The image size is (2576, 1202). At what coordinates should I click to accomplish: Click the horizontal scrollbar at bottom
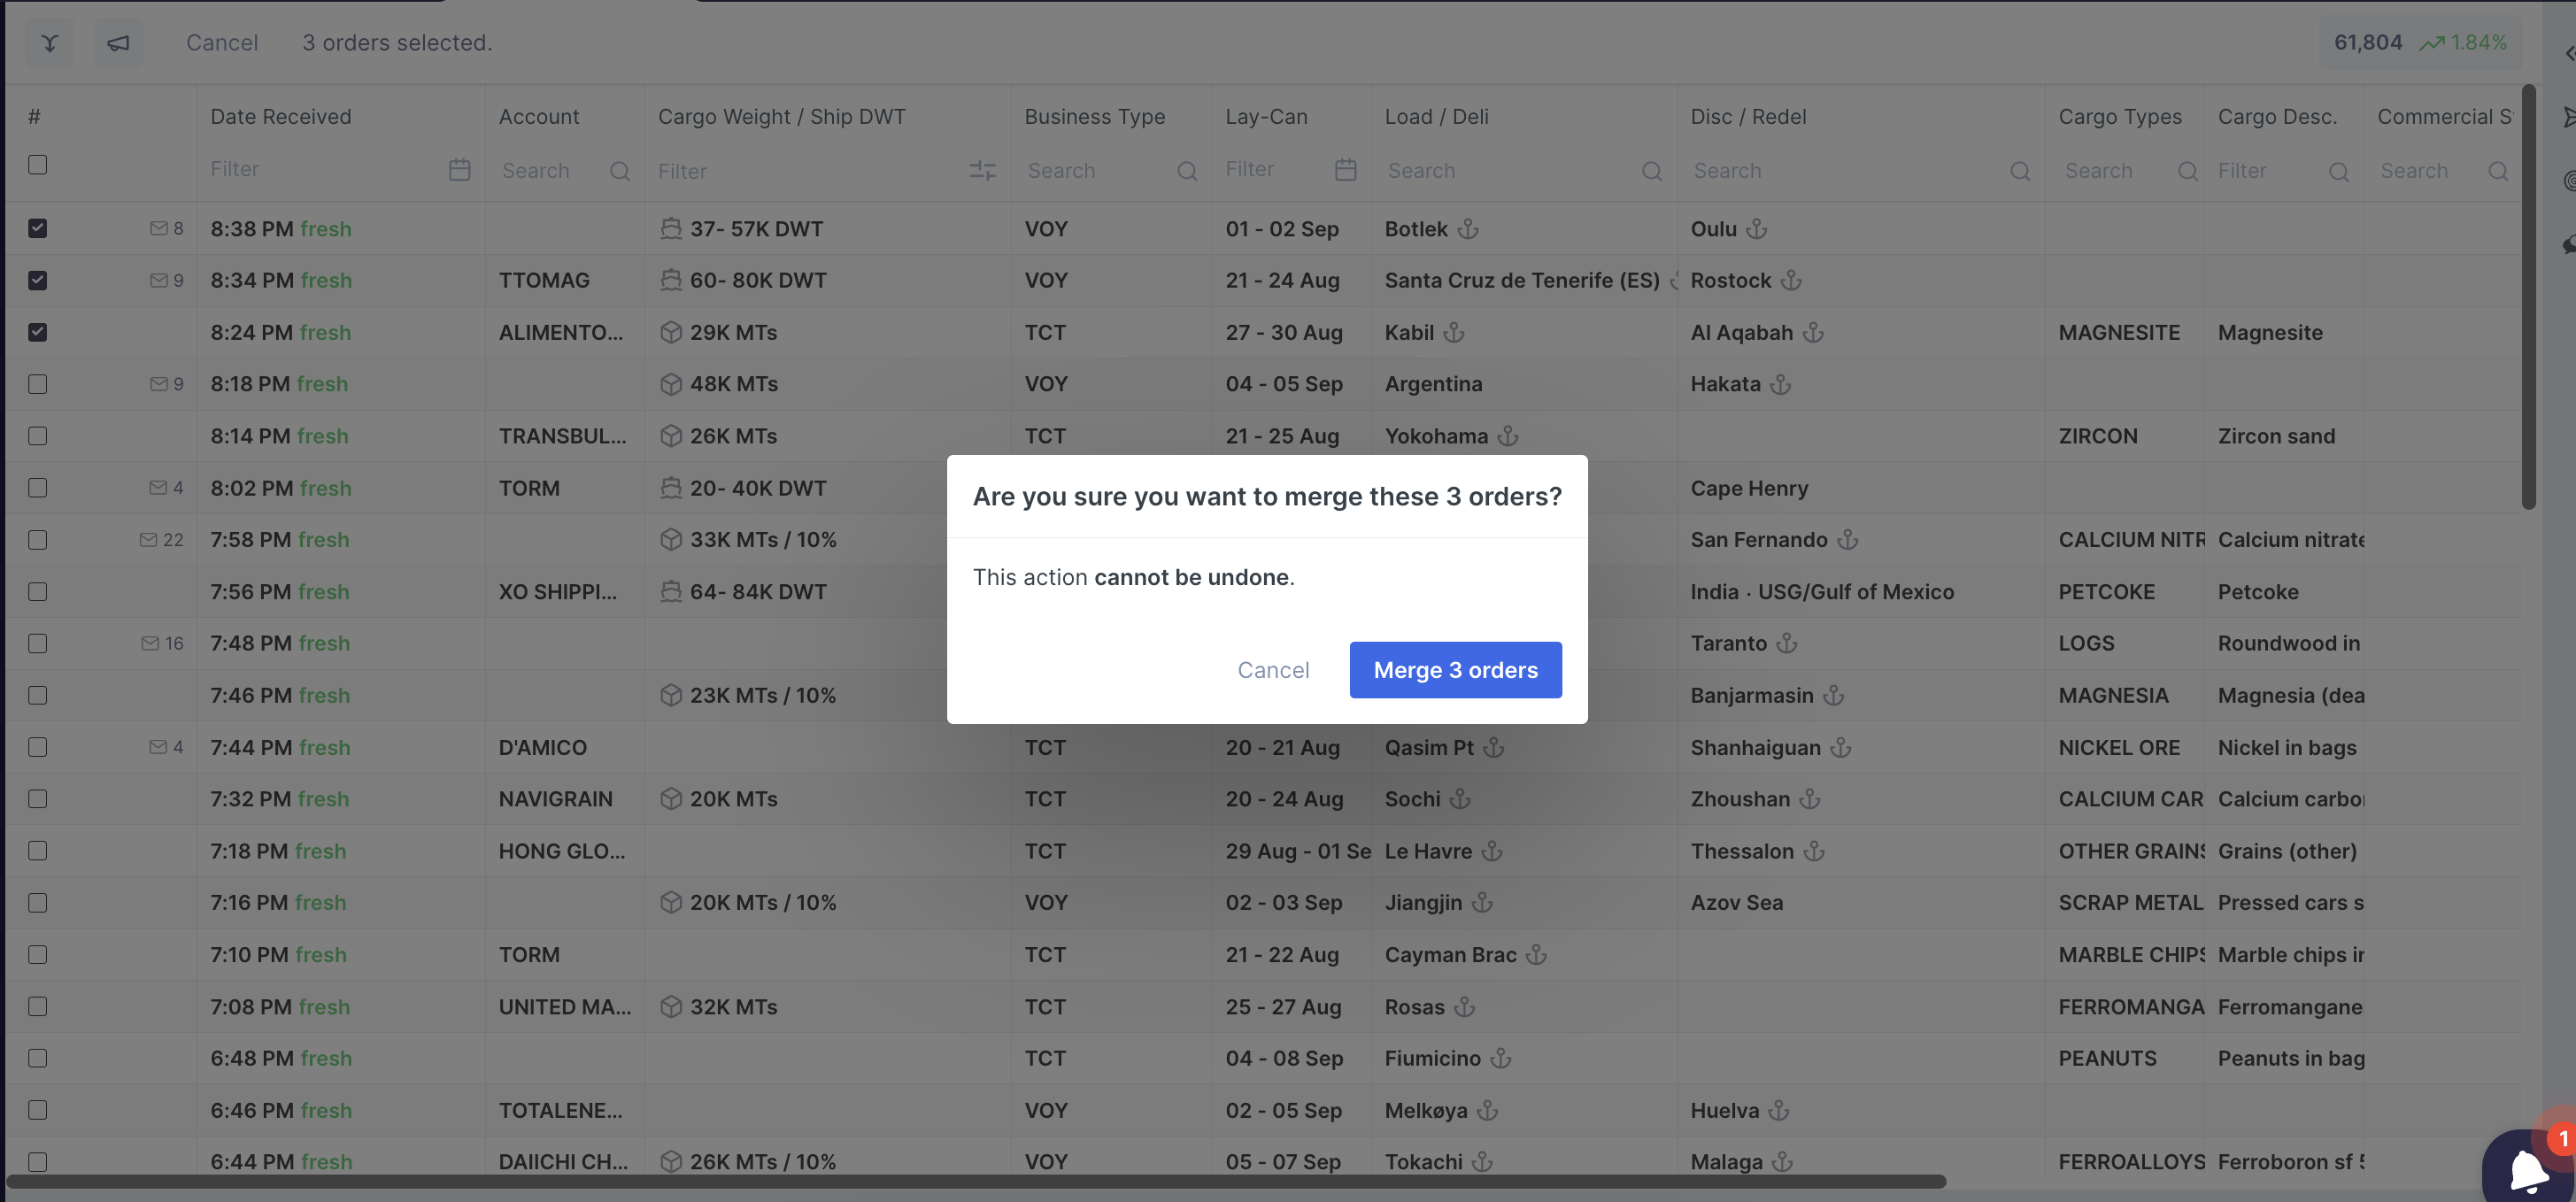tap(975, 1182)
